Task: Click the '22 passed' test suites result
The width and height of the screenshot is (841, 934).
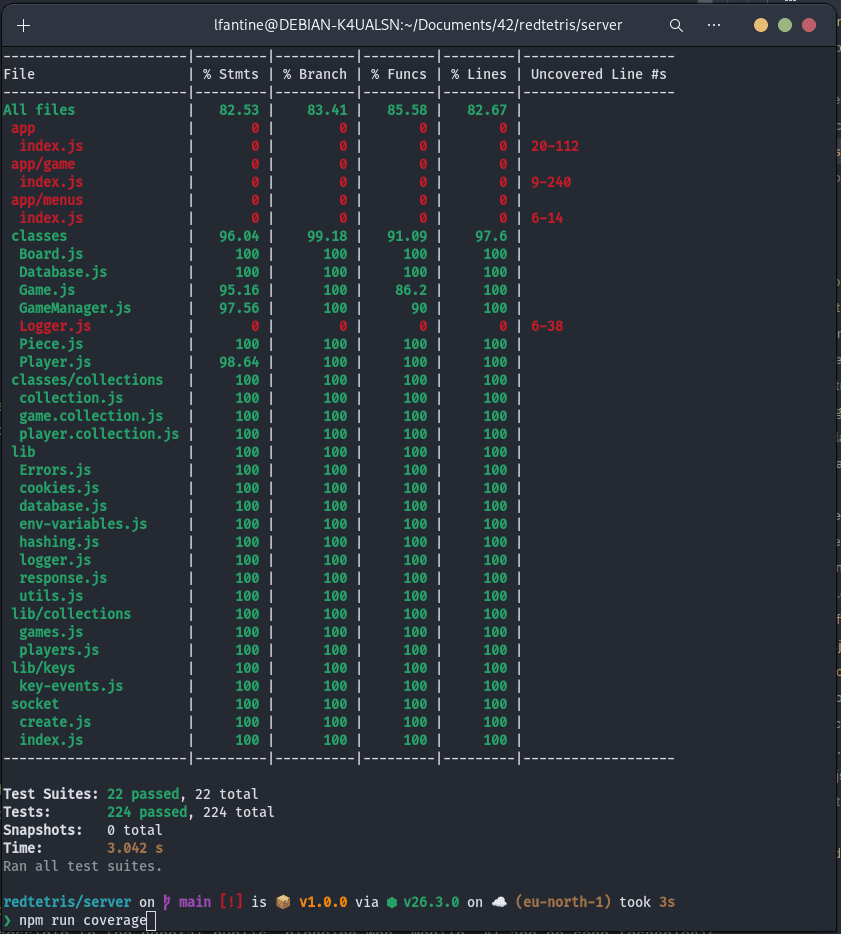Action: [143, 794]
